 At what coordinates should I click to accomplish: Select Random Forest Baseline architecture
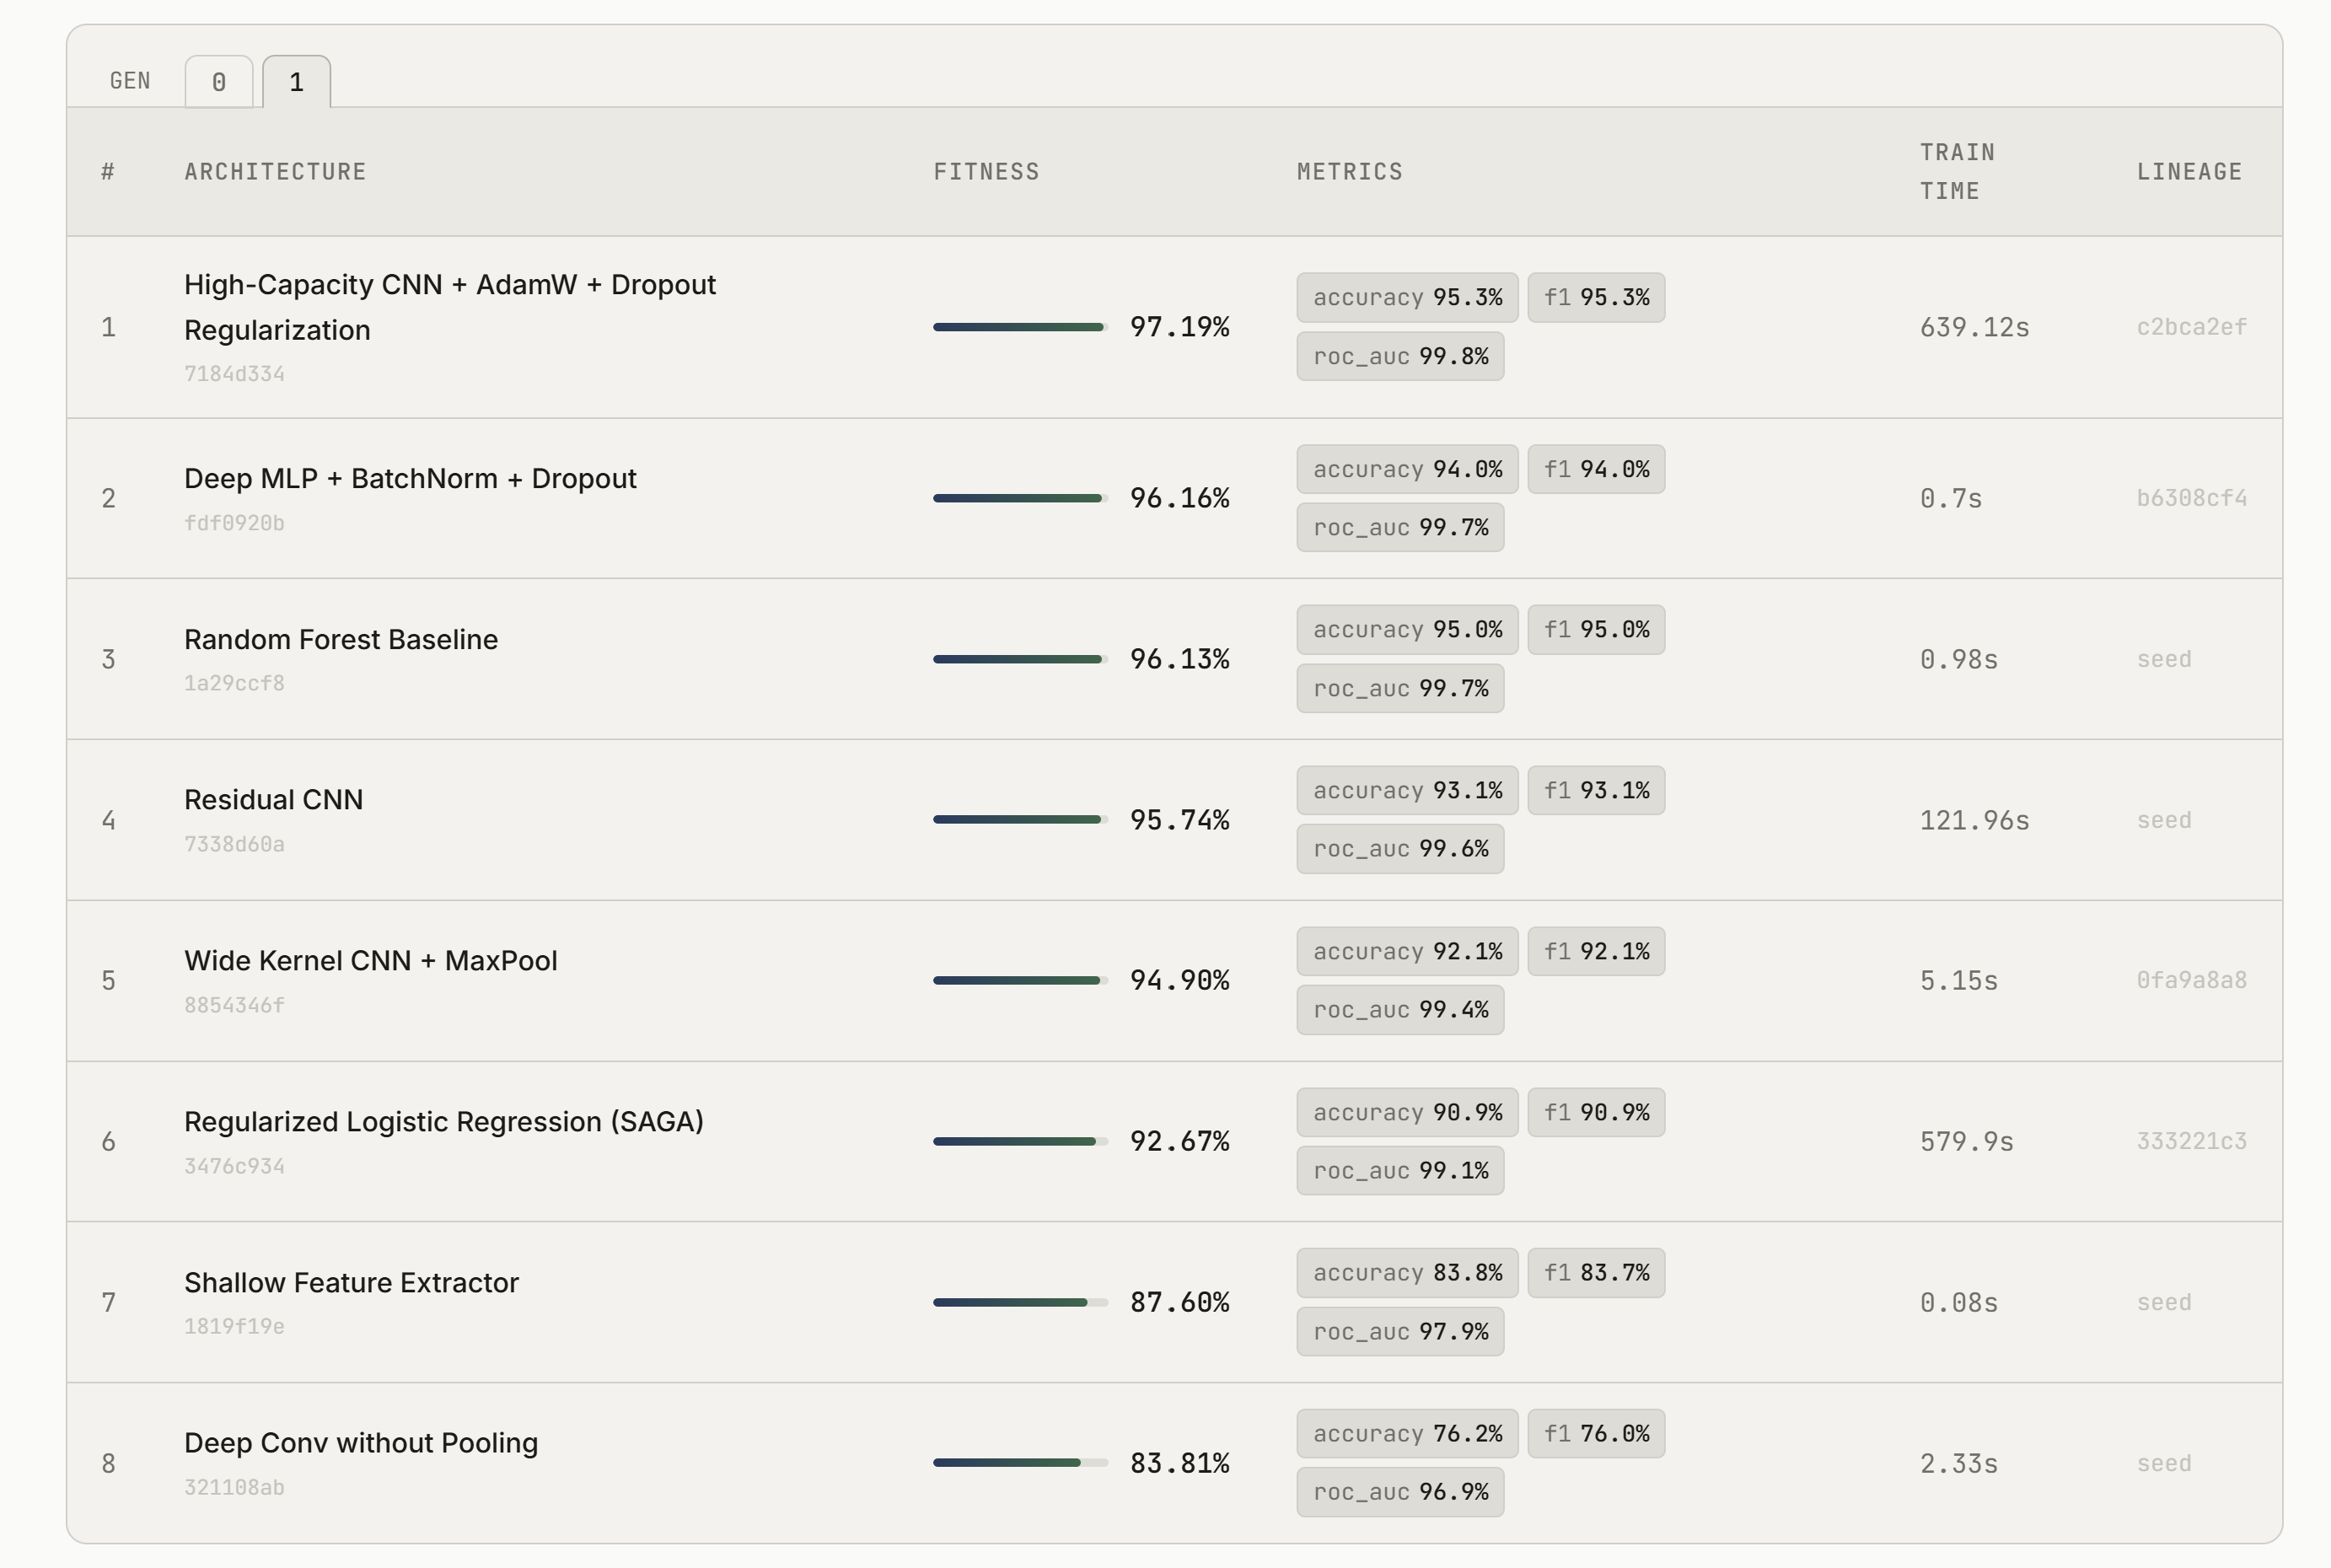341,640
